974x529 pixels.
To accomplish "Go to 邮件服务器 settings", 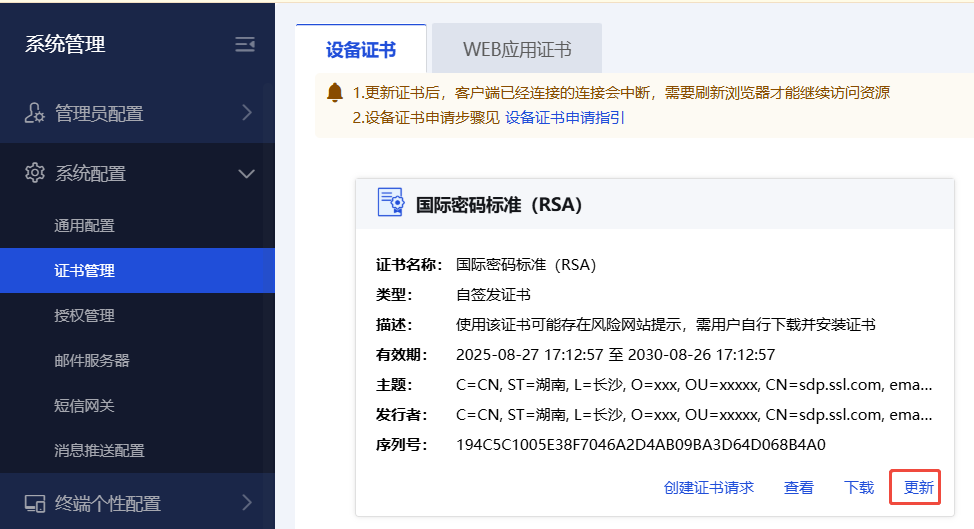I will click(91, 361).
